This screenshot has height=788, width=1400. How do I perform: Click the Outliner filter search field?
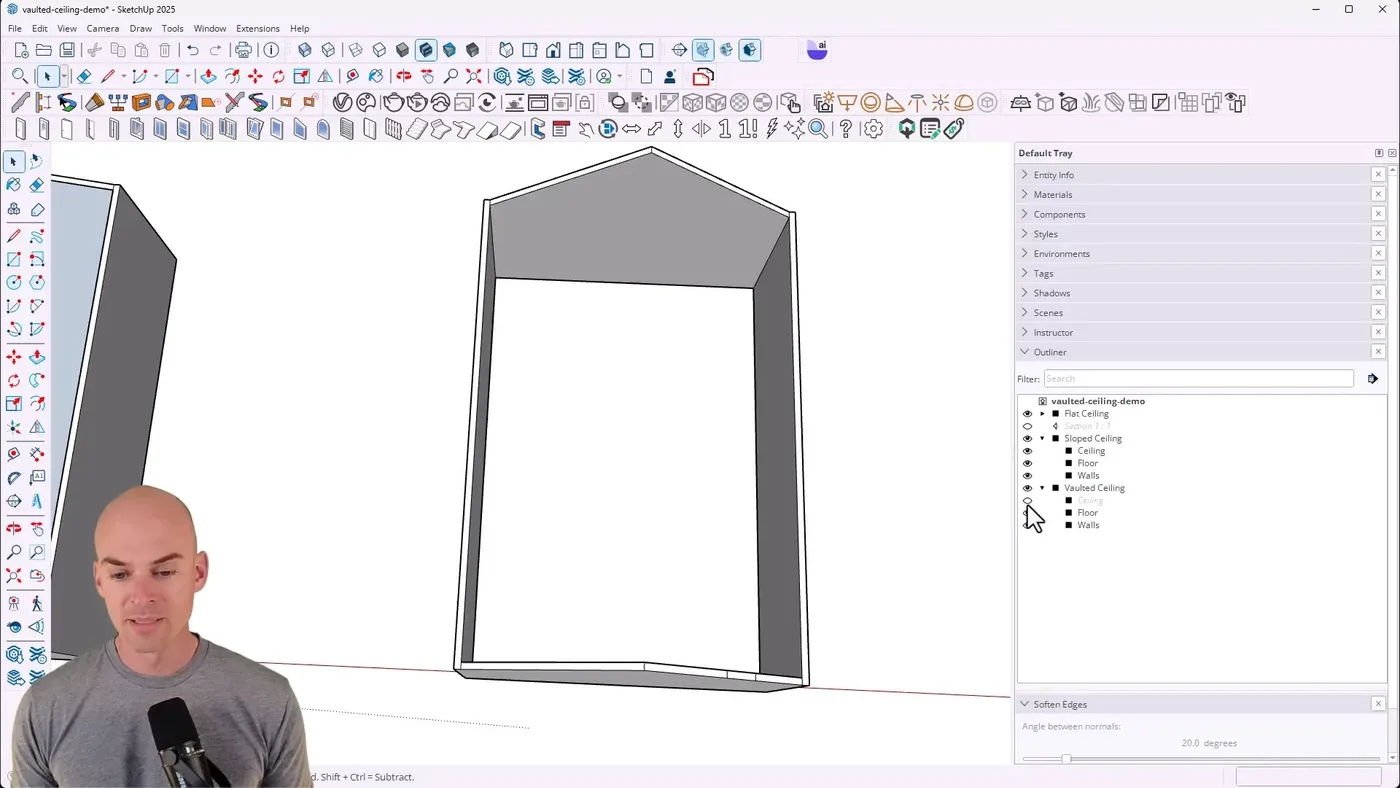1198,379
